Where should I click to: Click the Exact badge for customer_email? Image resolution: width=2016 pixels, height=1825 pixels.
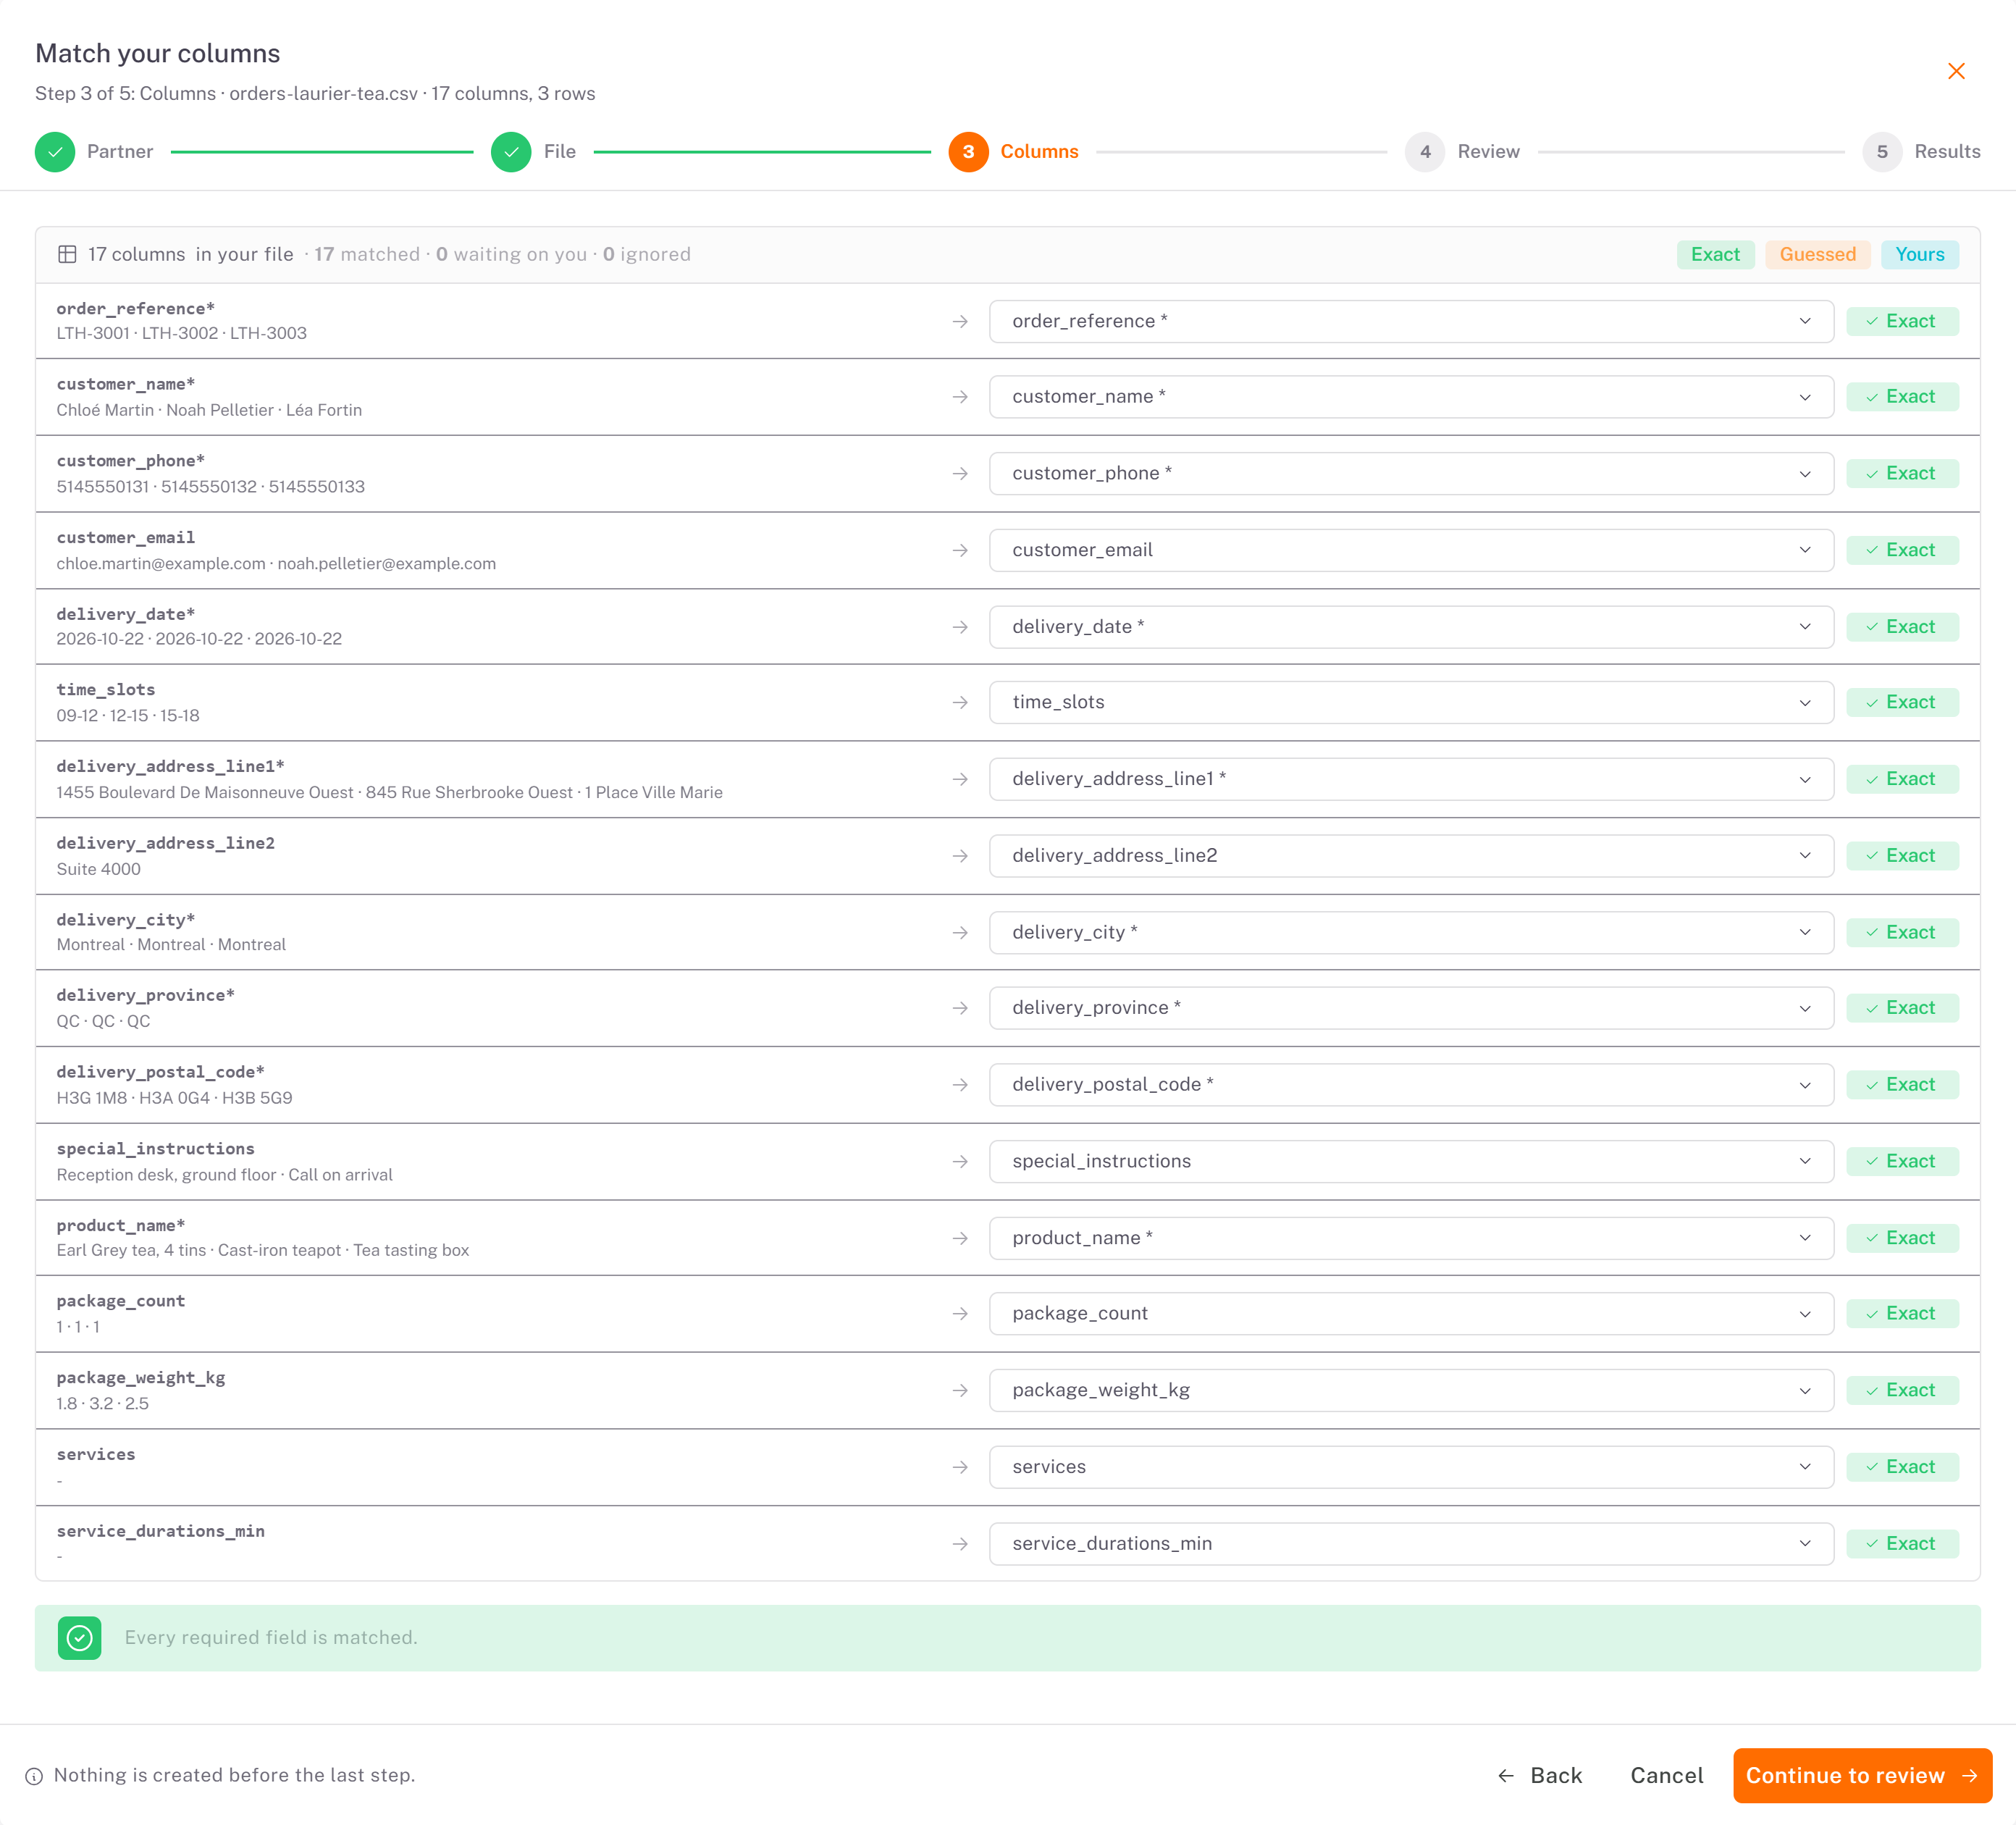(1902, 550)
